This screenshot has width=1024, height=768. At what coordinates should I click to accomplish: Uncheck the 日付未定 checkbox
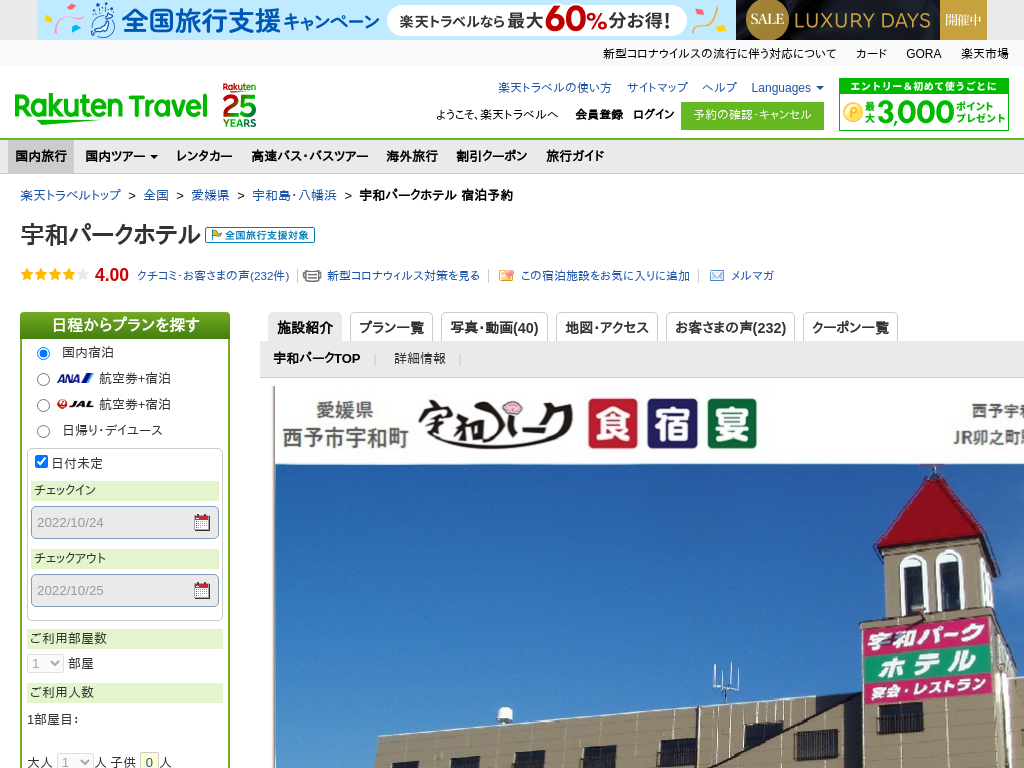(x=42, y=462)
